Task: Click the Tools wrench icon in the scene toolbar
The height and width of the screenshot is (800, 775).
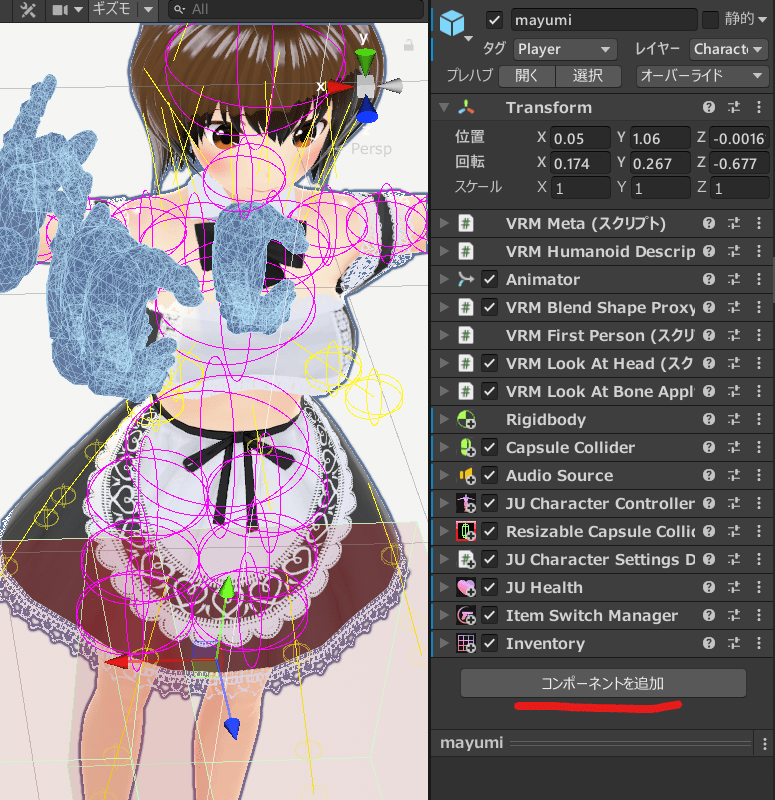Action: [27, 9]
